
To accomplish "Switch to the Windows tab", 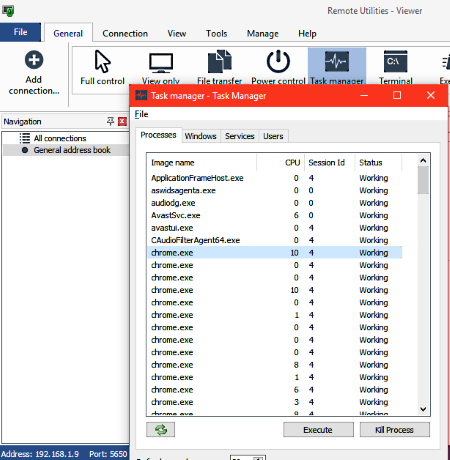I will (x=200, y=136).
